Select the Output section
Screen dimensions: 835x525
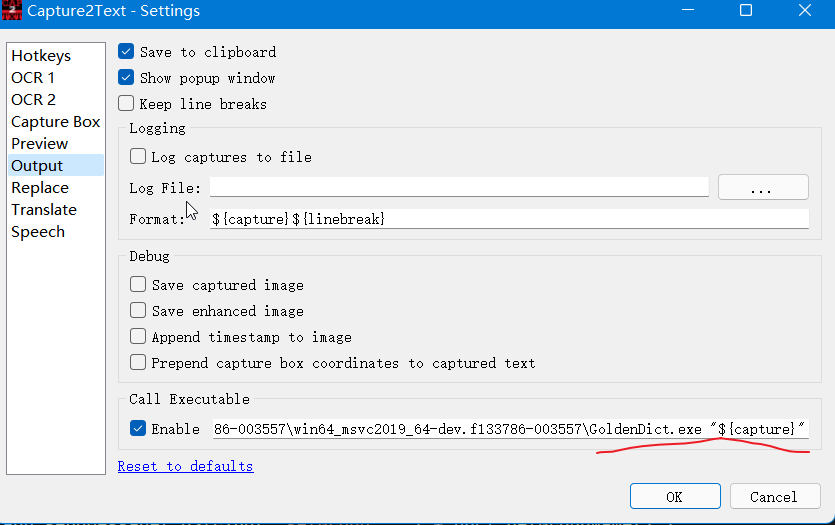click(56, 166)
